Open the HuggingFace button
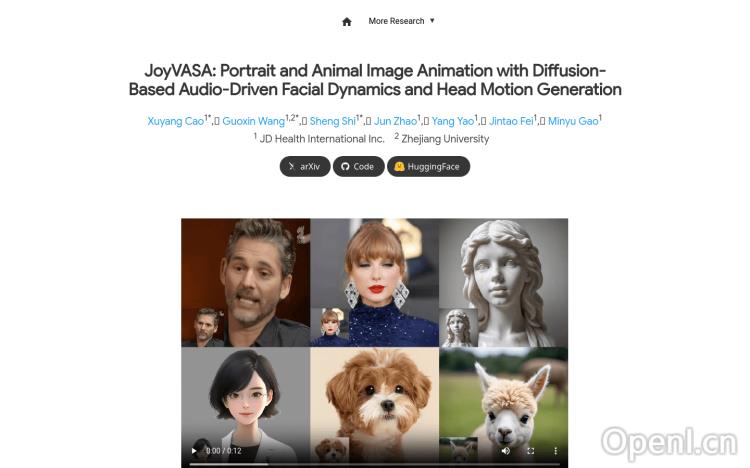 (427, 166)
